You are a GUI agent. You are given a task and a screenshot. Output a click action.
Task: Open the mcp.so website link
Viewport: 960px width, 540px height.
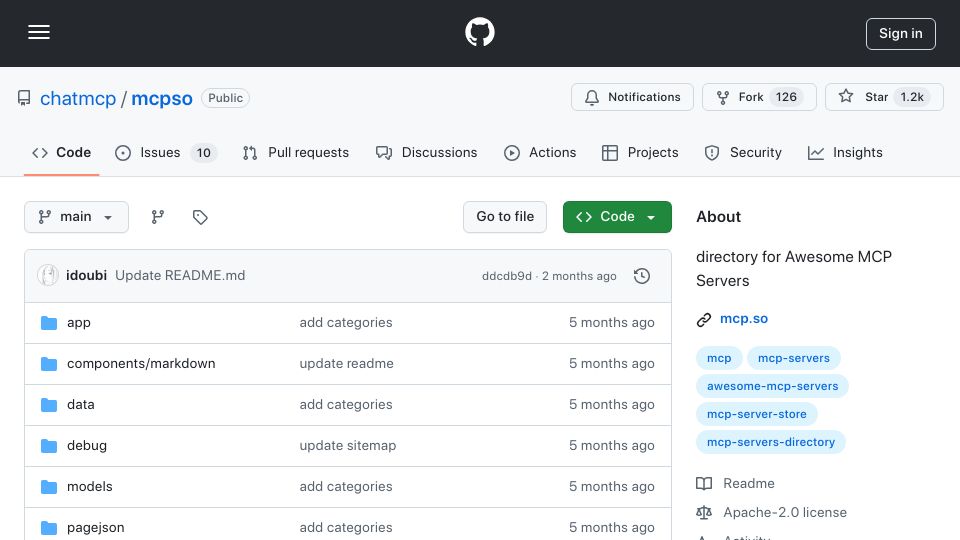(744, 319)
